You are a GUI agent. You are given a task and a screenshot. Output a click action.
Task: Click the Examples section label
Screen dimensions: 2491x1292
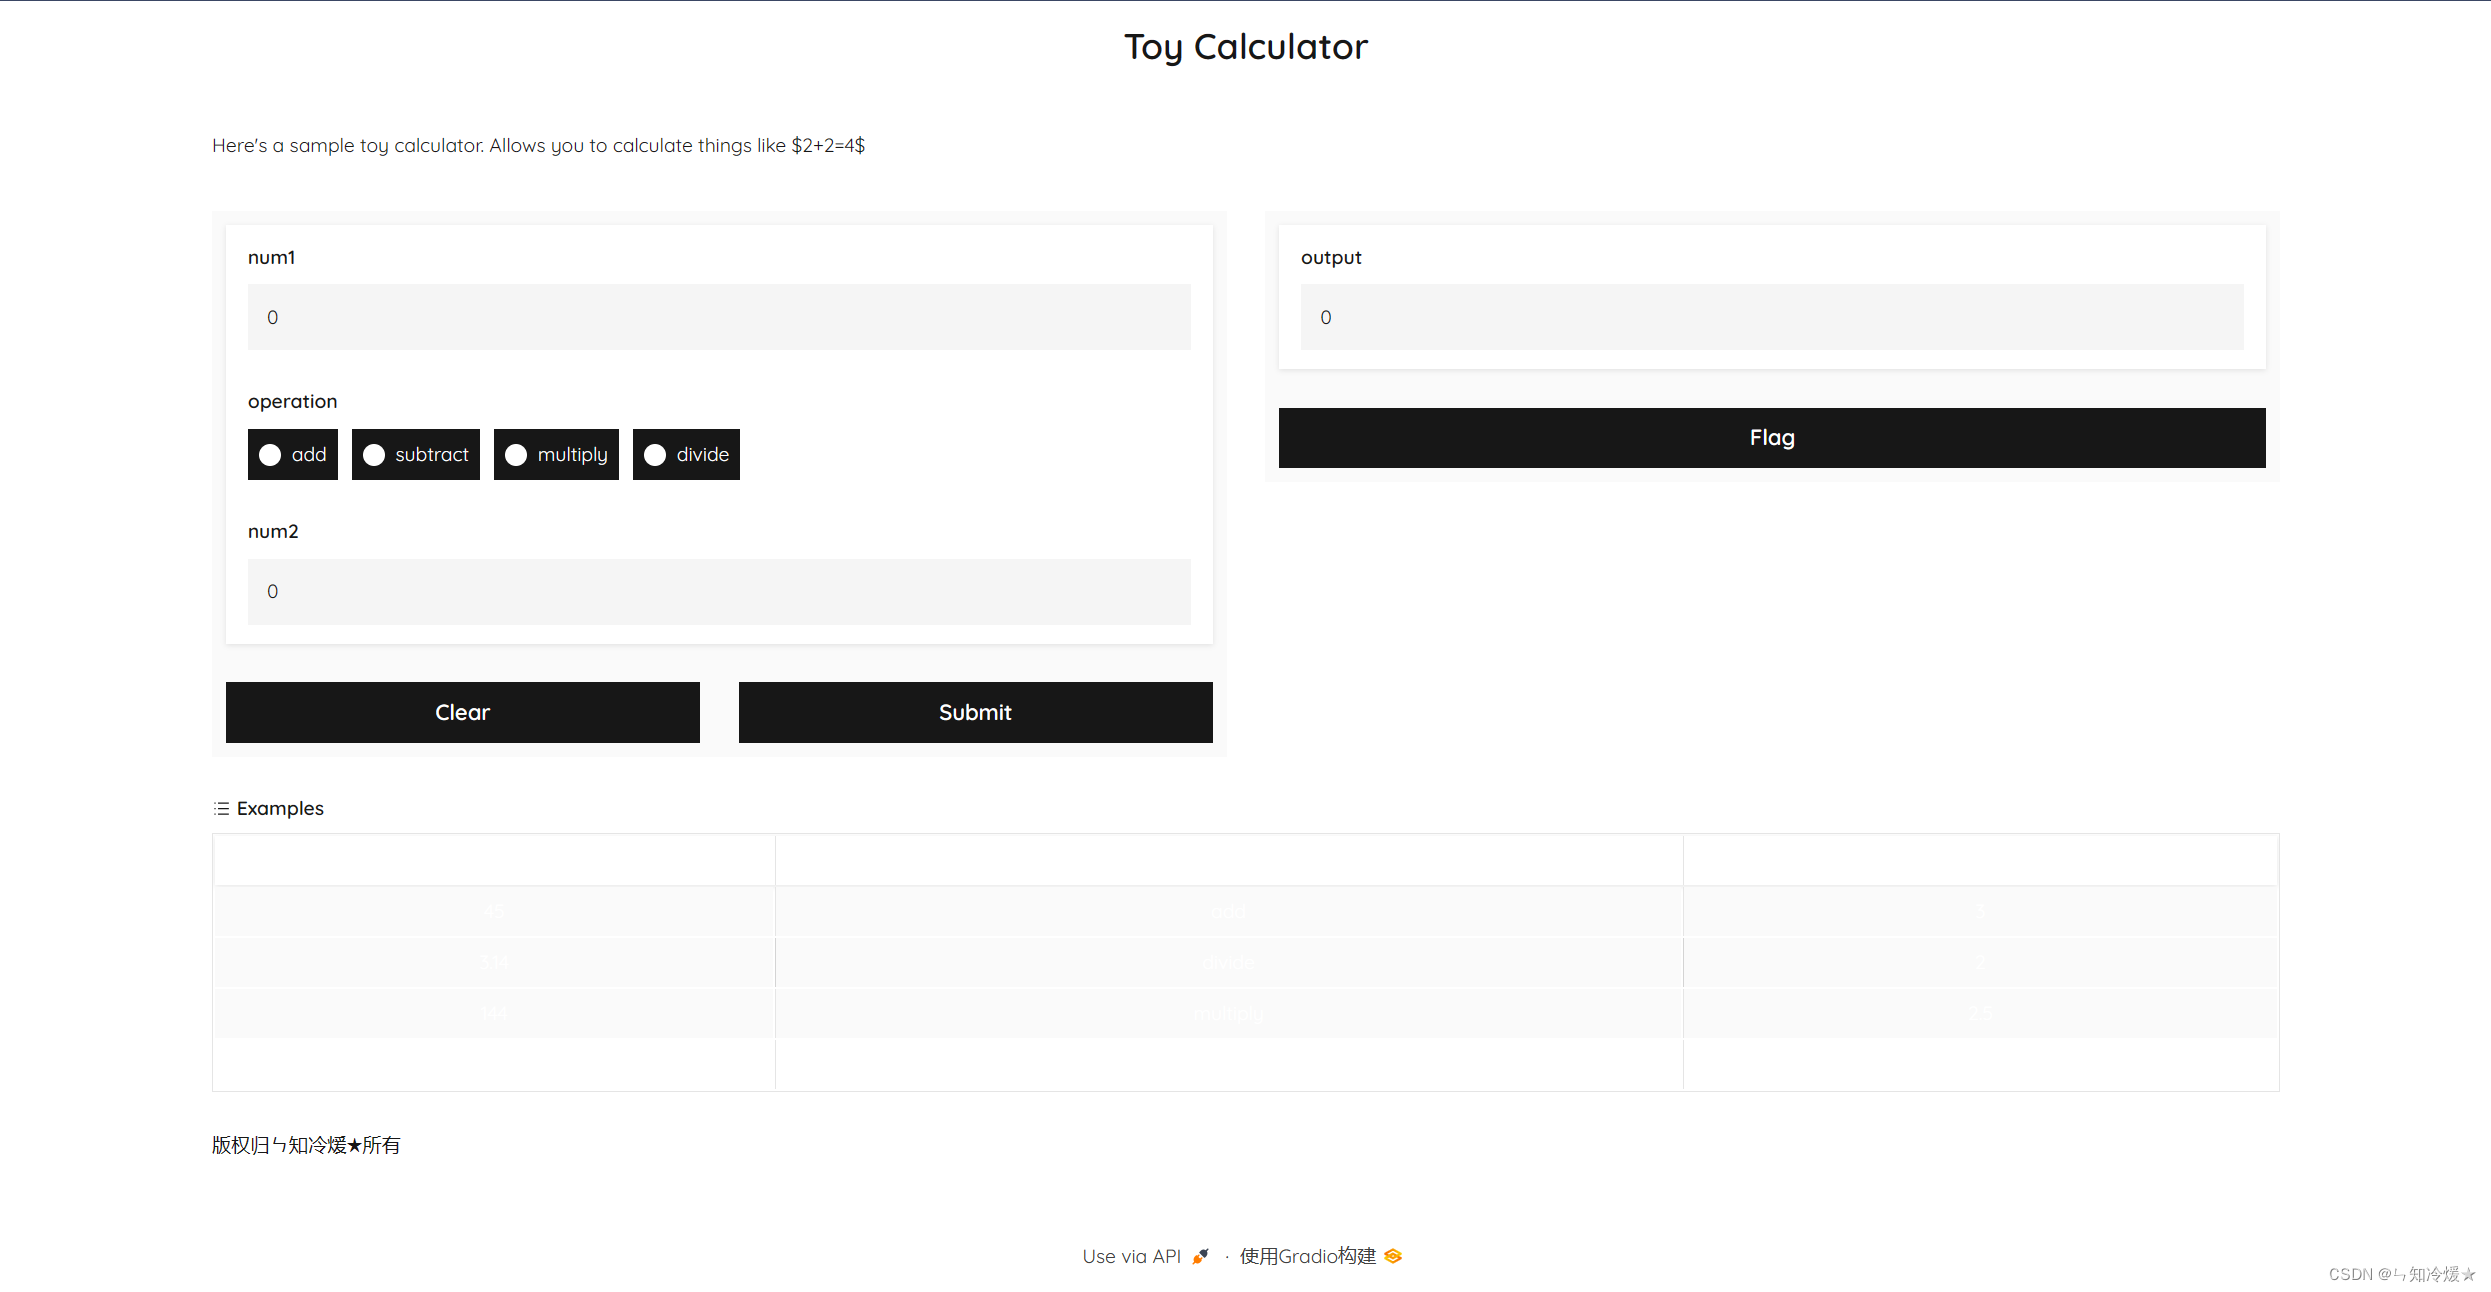tap(280, 808)
